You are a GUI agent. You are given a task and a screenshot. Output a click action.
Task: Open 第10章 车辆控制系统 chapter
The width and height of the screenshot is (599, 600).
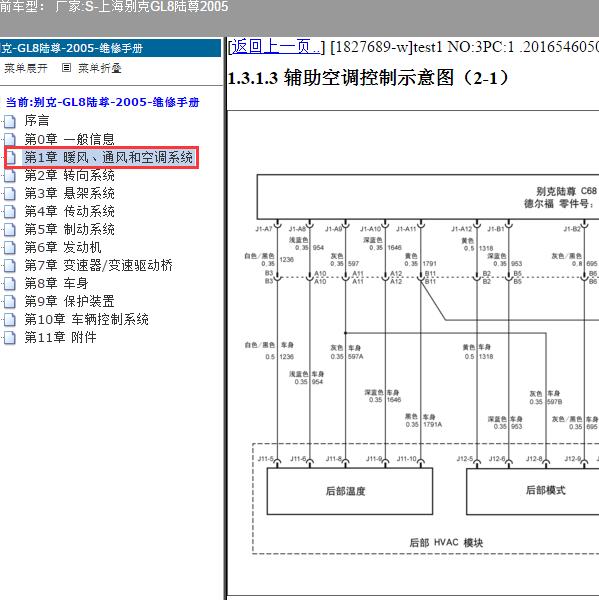coord(87,319)
